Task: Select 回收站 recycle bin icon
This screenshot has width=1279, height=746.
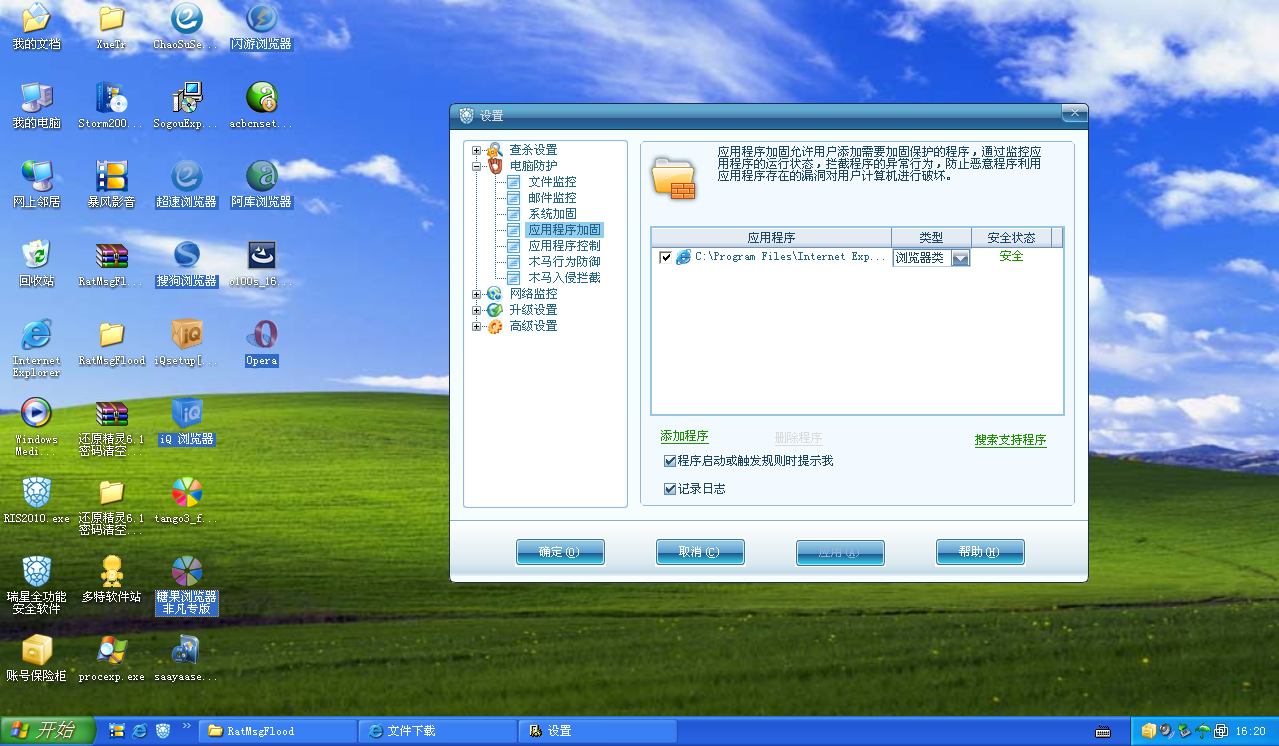Action: (36, 263)
